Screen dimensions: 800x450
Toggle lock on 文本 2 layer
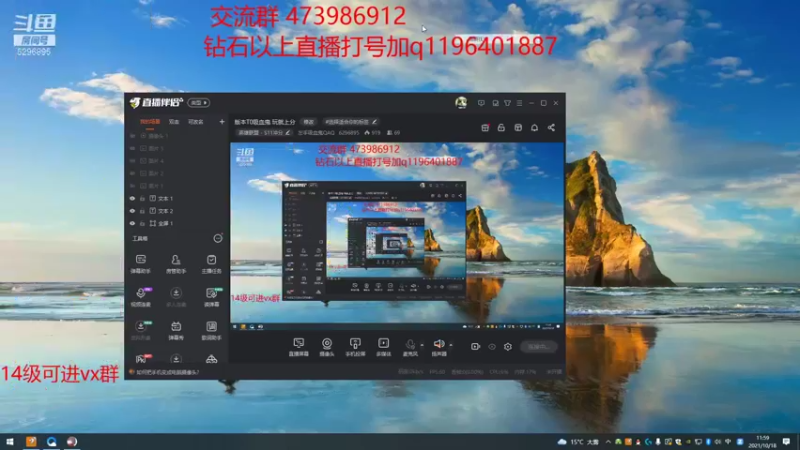click(143, 211)
